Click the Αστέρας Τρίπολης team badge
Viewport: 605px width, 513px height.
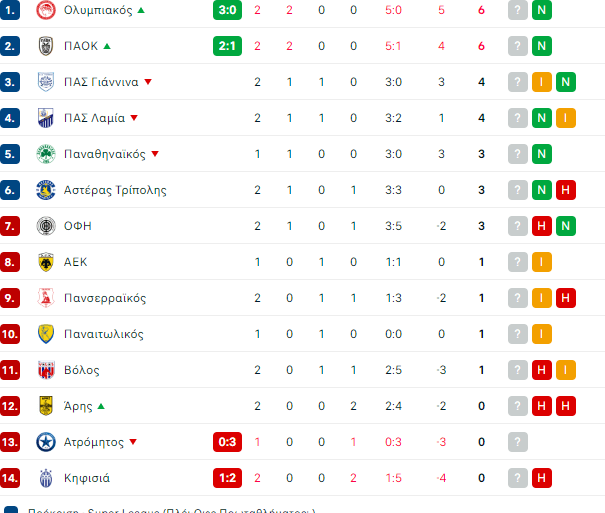(45, 190)
